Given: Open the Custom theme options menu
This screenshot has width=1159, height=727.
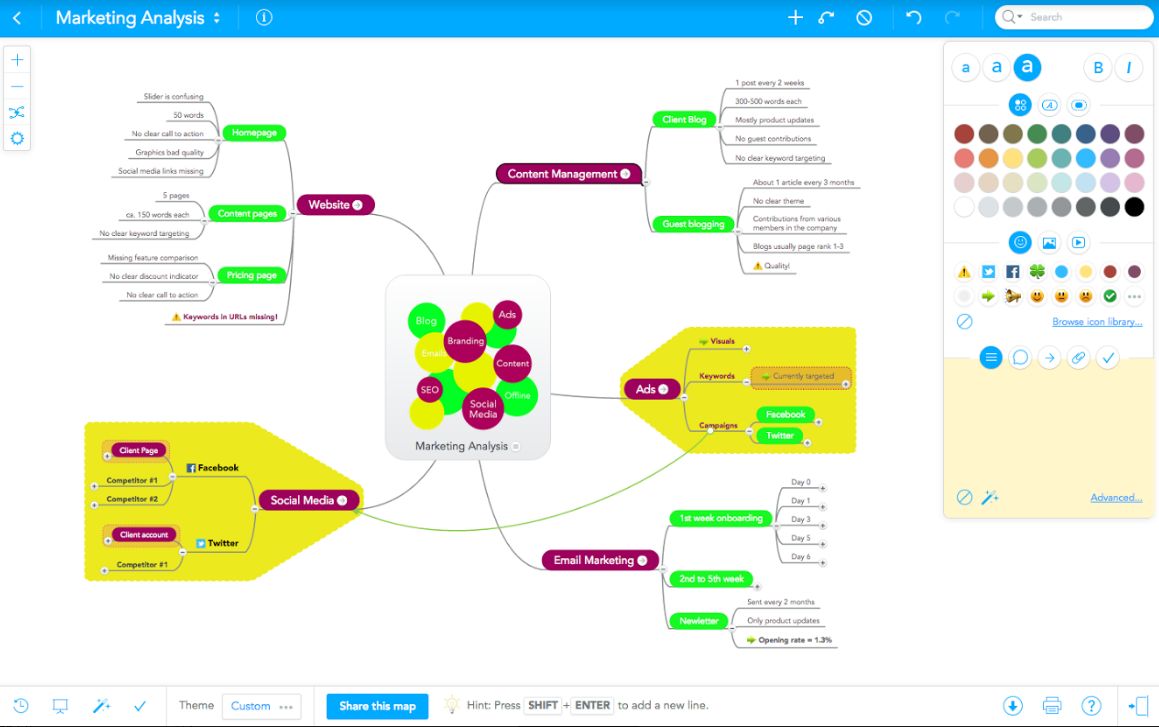Looking at the screenshot, I should tap(286, 706).
